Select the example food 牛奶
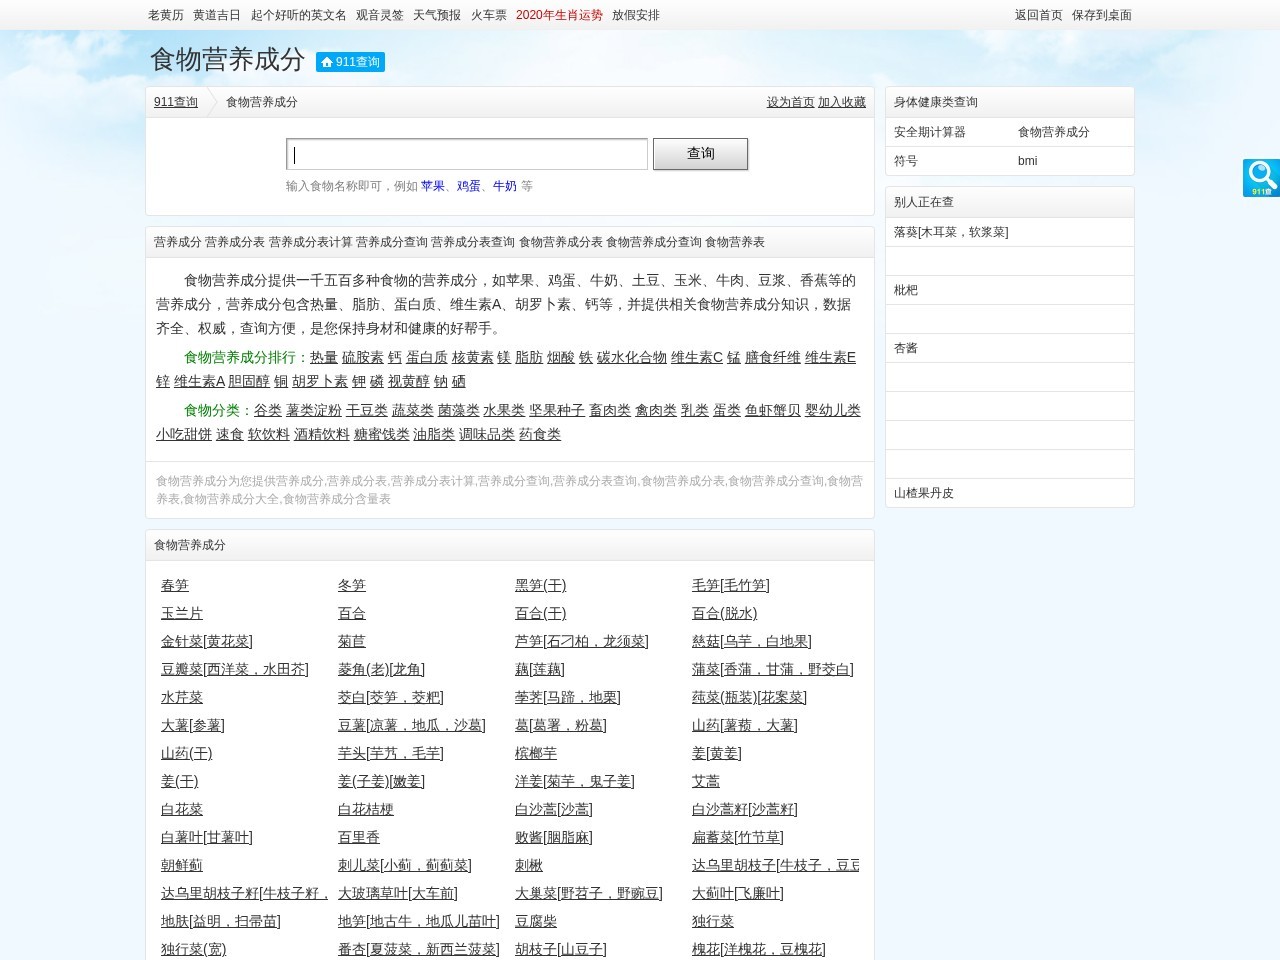The image size is (1280, 960). click(x=505, y=186)
